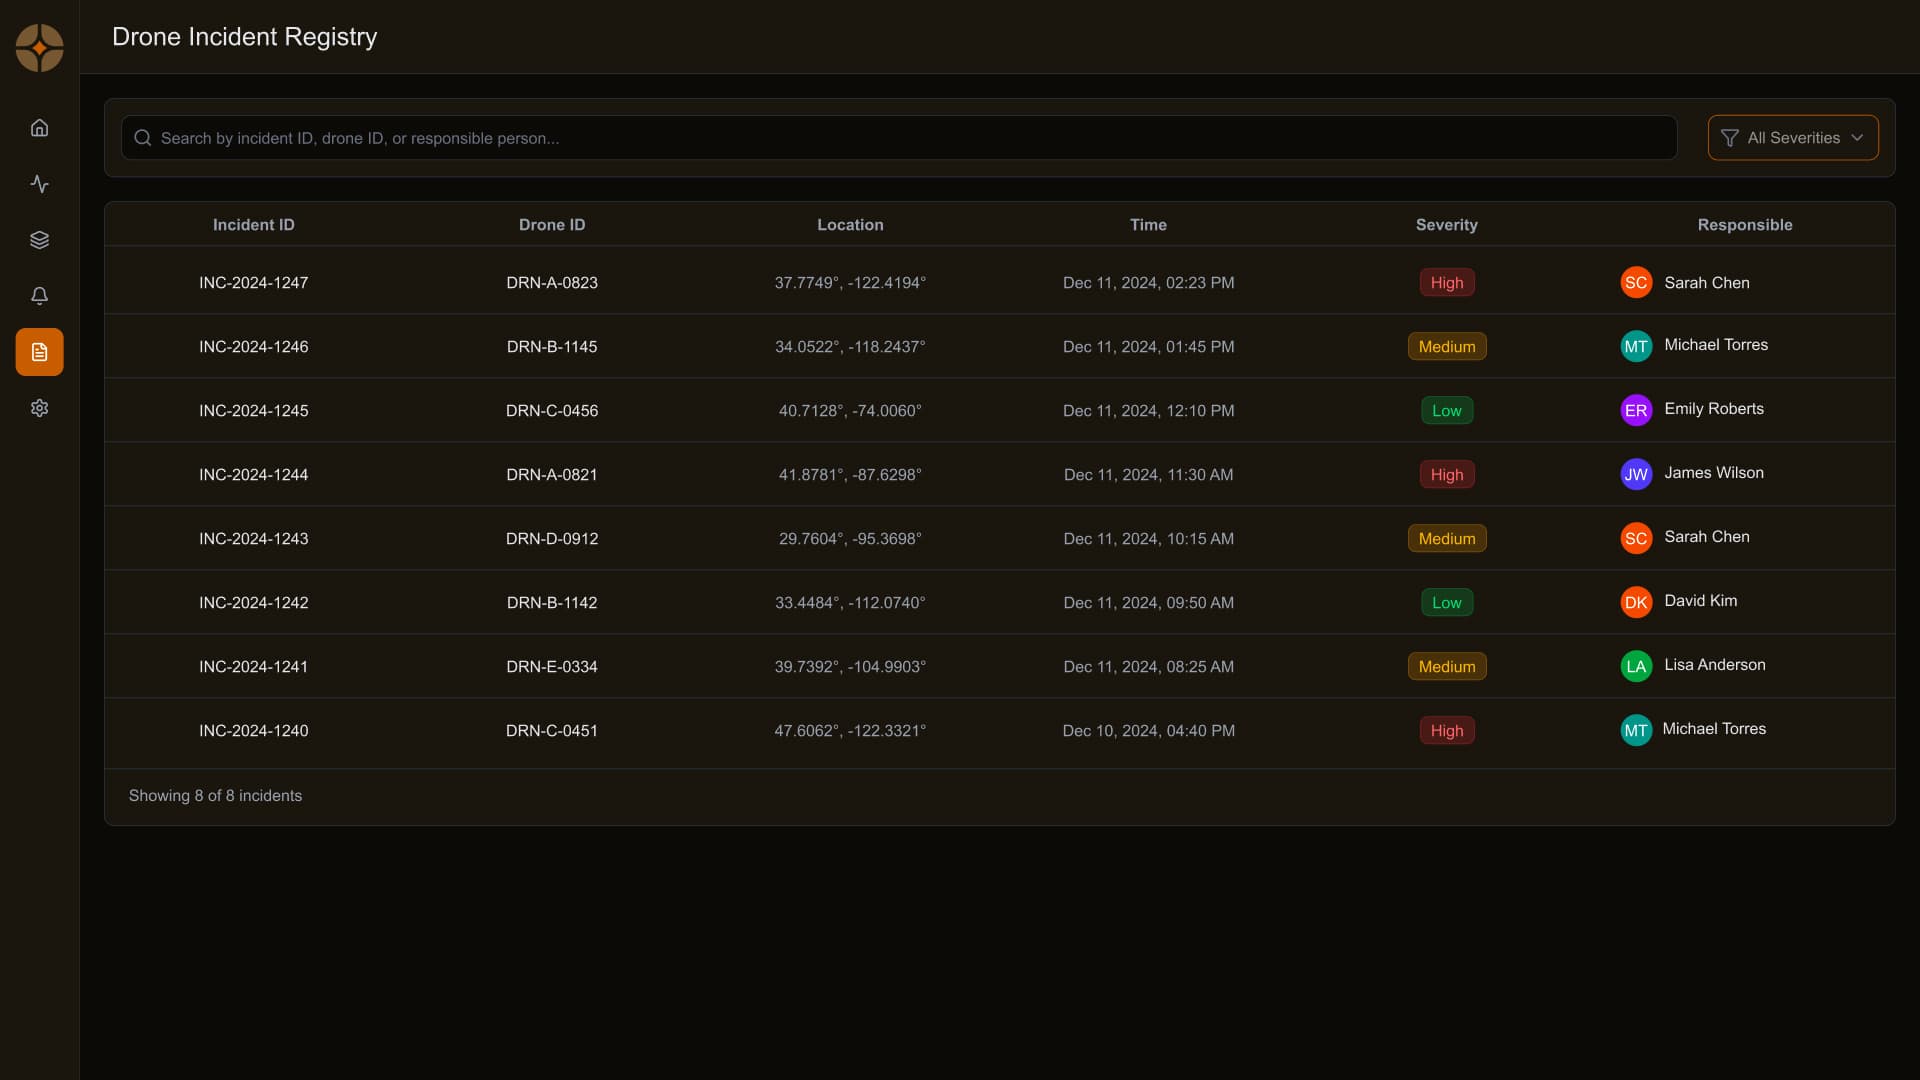Viewport: 1920px width, 1080px height.
Task: Open the Activity pulse sidebar icon
Action: pyautogui.click(x=39, y=184)
